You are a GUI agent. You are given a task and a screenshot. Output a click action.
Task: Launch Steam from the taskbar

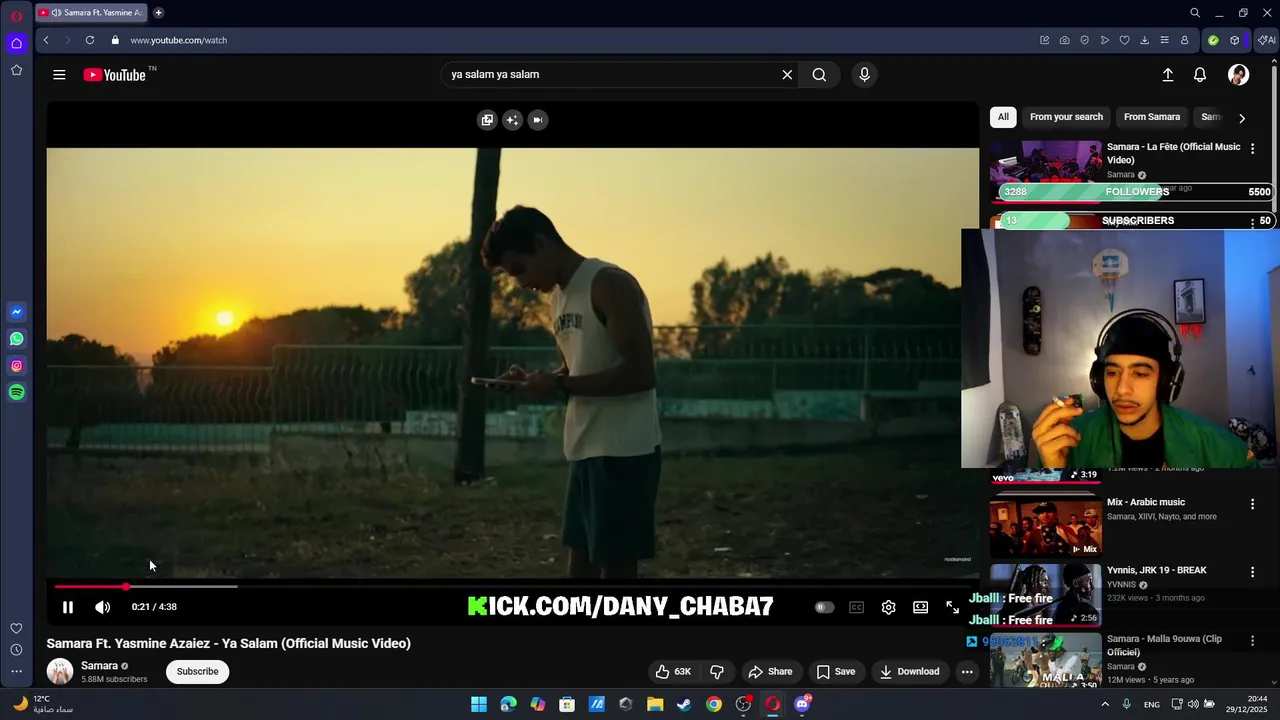click(684, 704)
